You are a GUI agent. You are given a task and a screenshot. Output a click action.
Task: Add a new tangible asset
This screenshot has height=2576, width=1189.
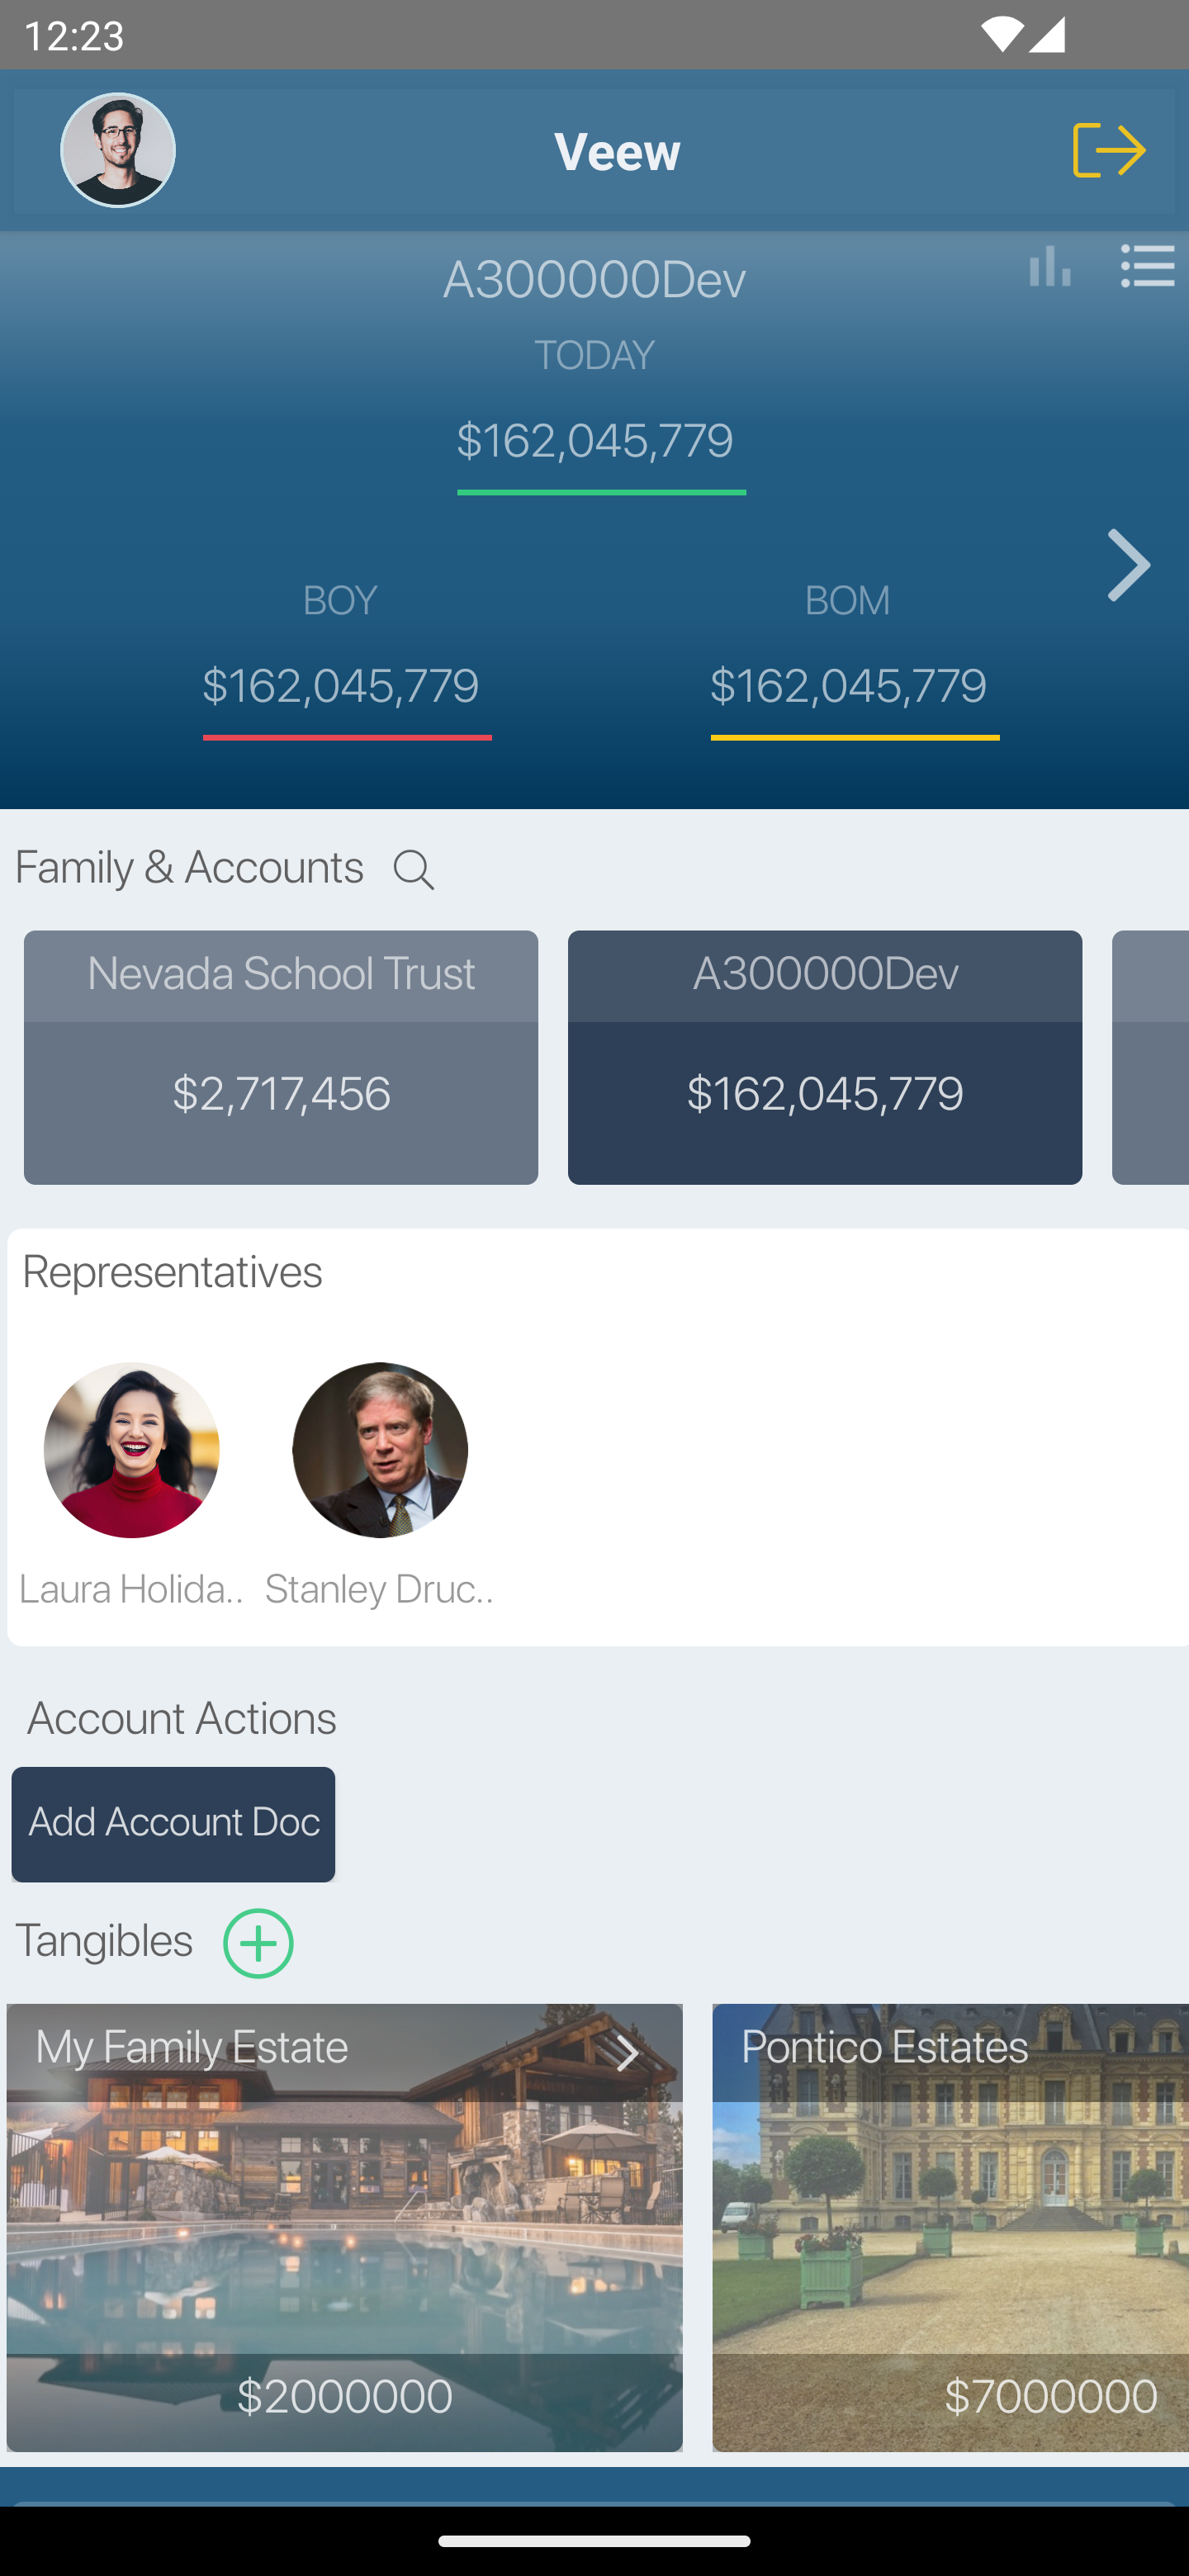(258, 1943)
